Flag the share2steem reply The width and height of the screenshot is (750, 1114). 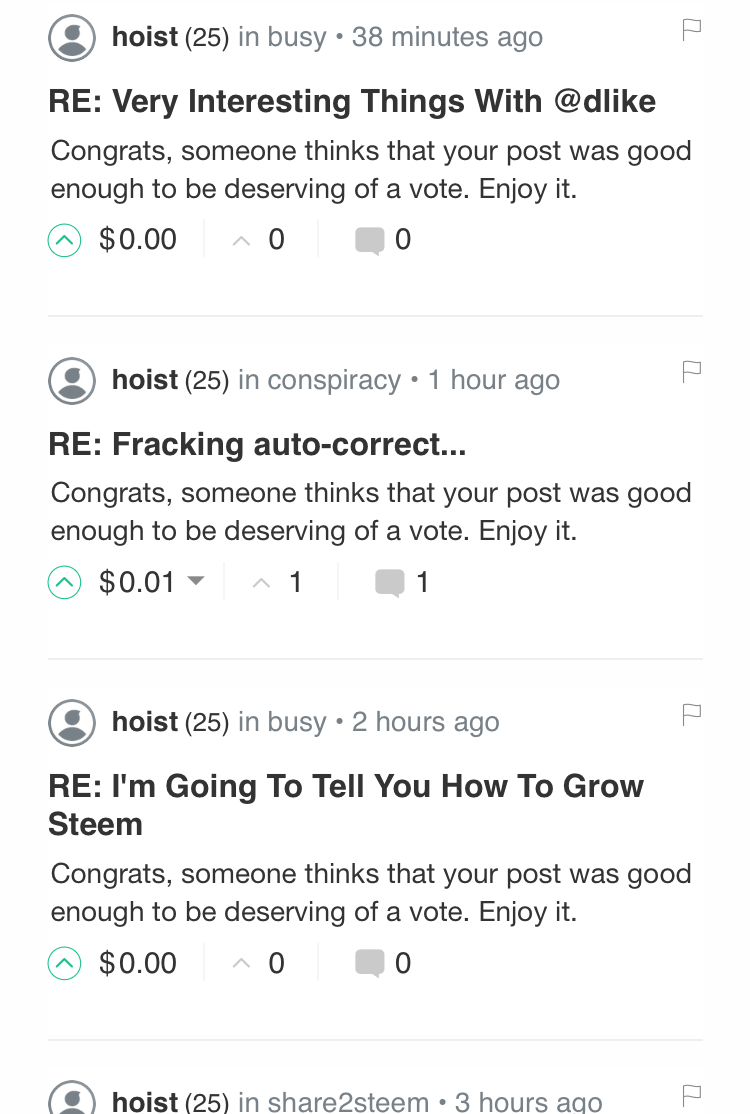pyautogui.click(x=691, y=1095)
